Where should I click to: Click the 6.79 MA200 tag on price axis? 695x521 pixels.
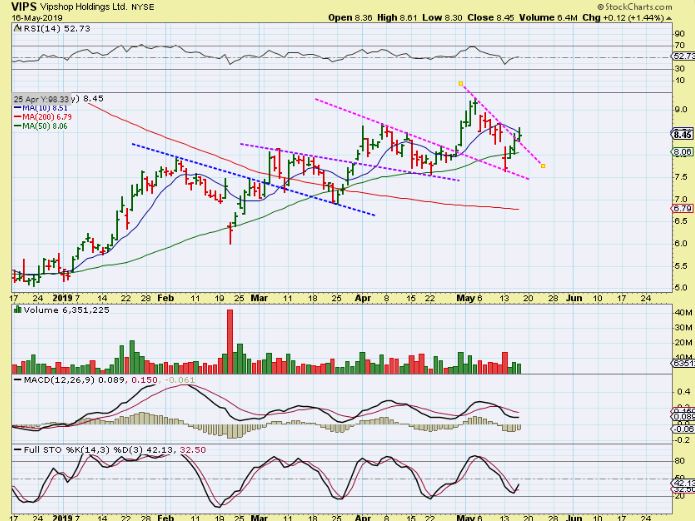[x=683, y=208]
